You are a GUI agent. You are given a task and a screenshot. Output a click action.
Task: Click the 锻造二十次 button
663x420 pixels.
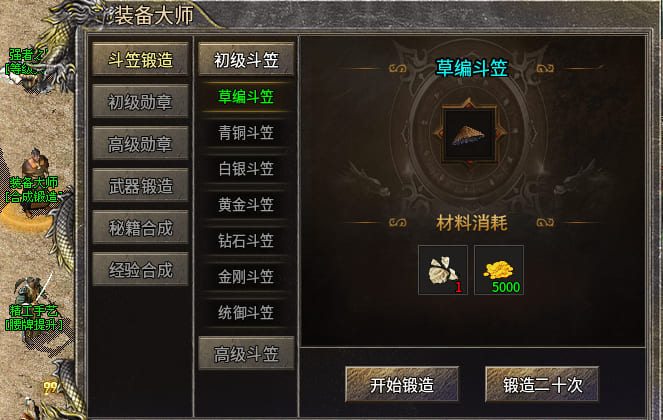542,384
